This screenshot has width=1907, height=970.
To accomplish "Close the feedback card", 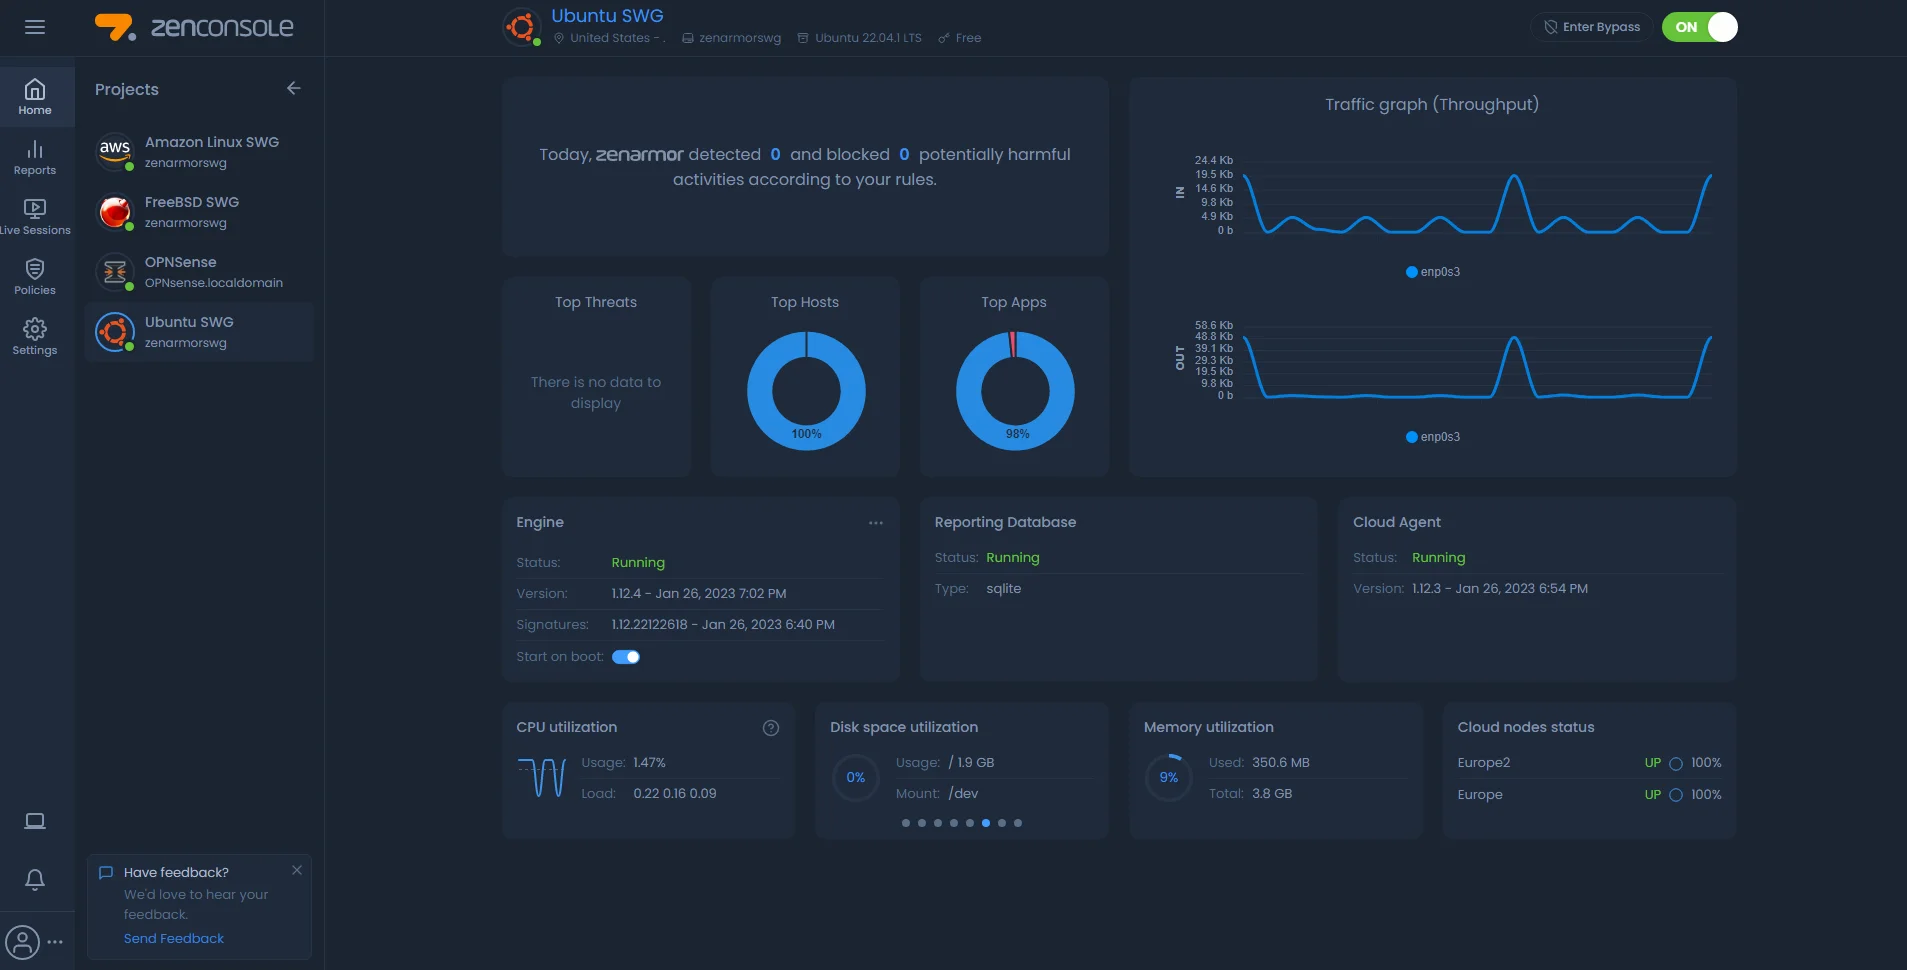I will point(297,870).
